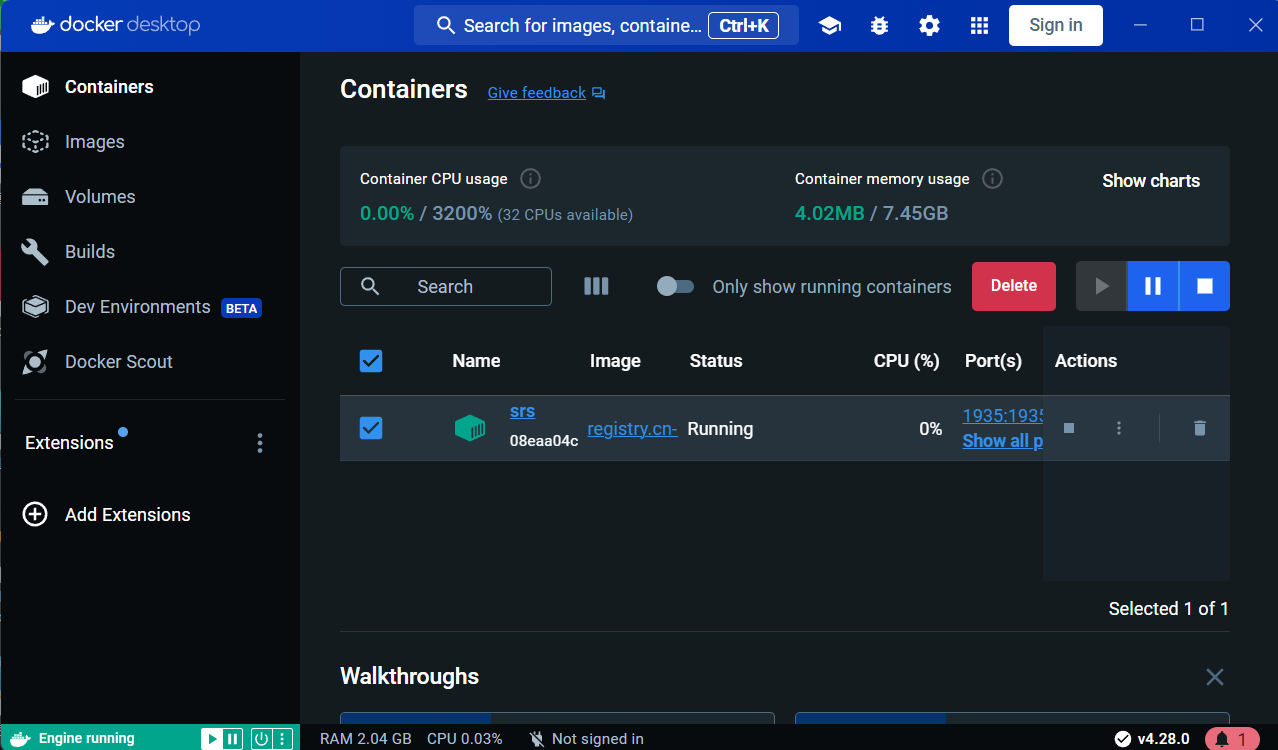Open the engine three-dot menu in footer
The height and width of the screenshot is (750, 1278).
(282, 739)
